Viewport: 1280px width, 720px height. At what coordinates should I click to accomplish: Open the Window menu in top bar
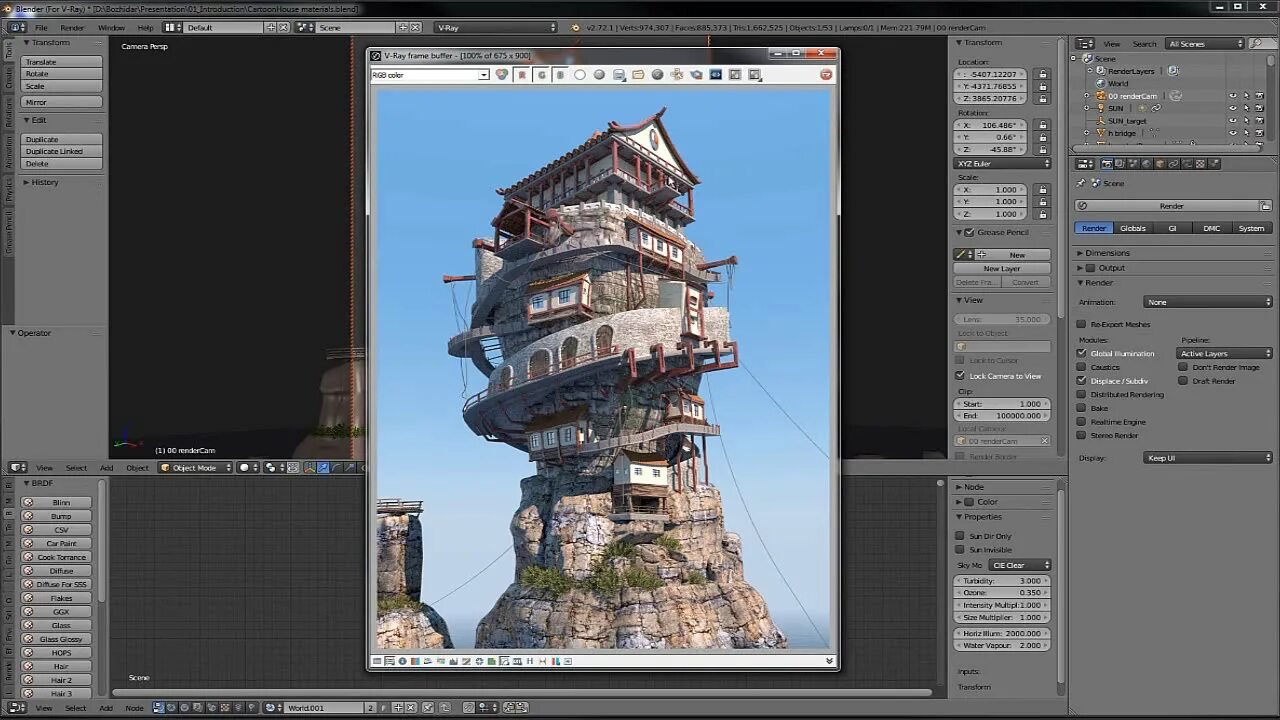111,27
